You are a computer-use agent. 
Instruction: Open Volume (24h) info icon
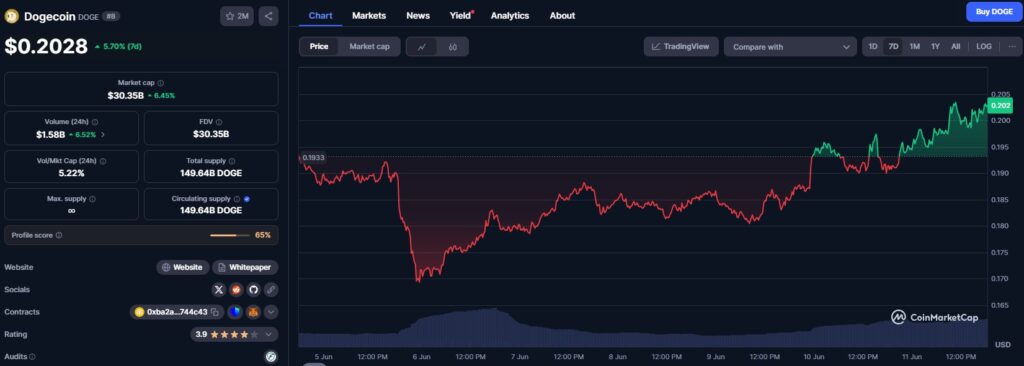(x=95, y=122)
